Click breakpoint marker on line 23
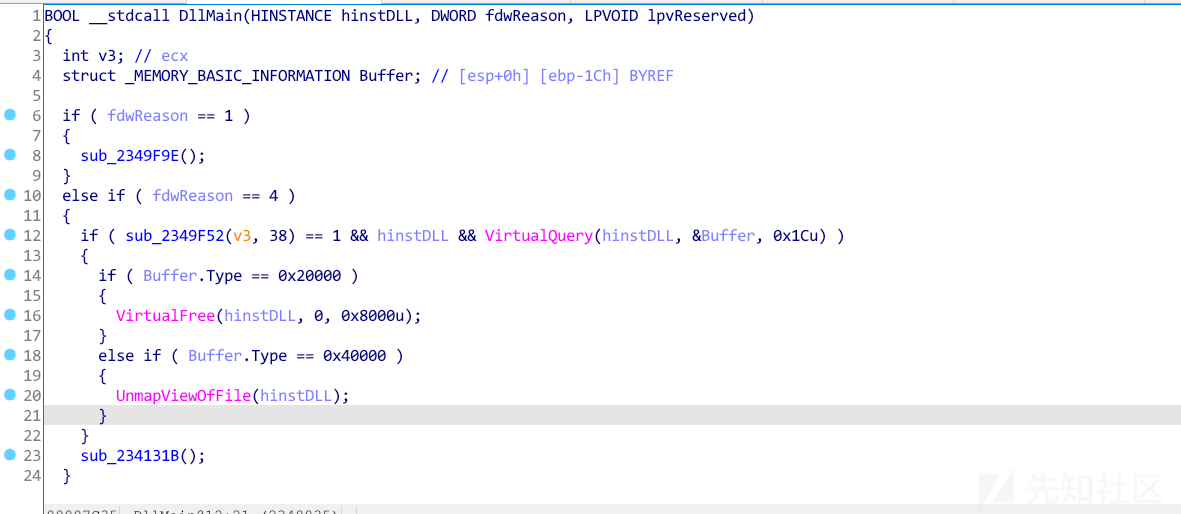 click(x=10, y=455)
